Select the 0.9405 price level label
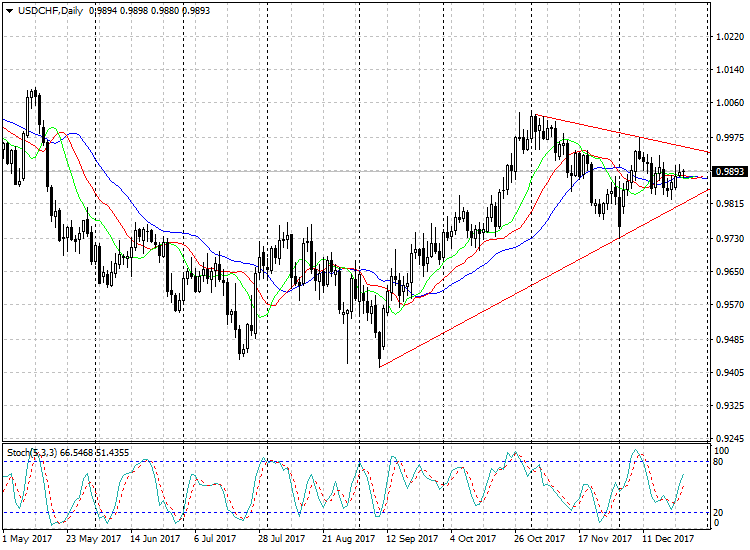Image resolution: width=750 pixels, height=550 pixels. [730, 373]
